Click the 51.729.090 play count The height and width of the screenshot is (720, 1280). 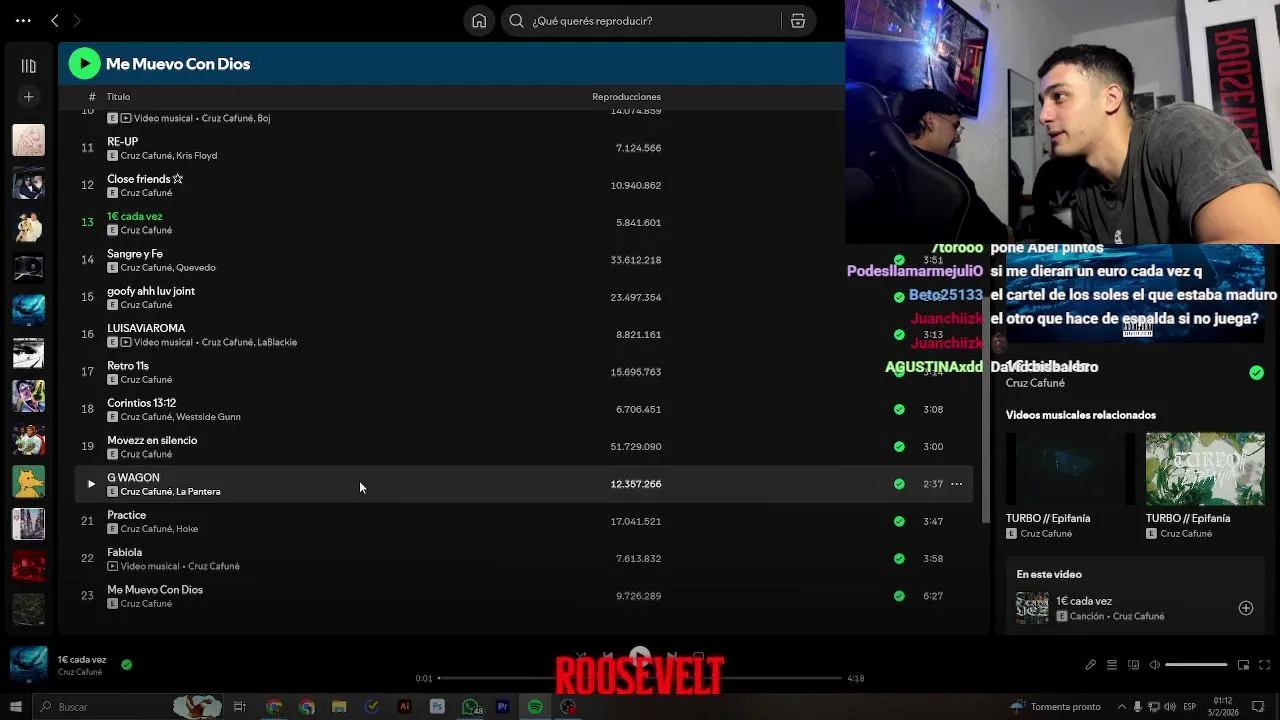coord(636,447)
